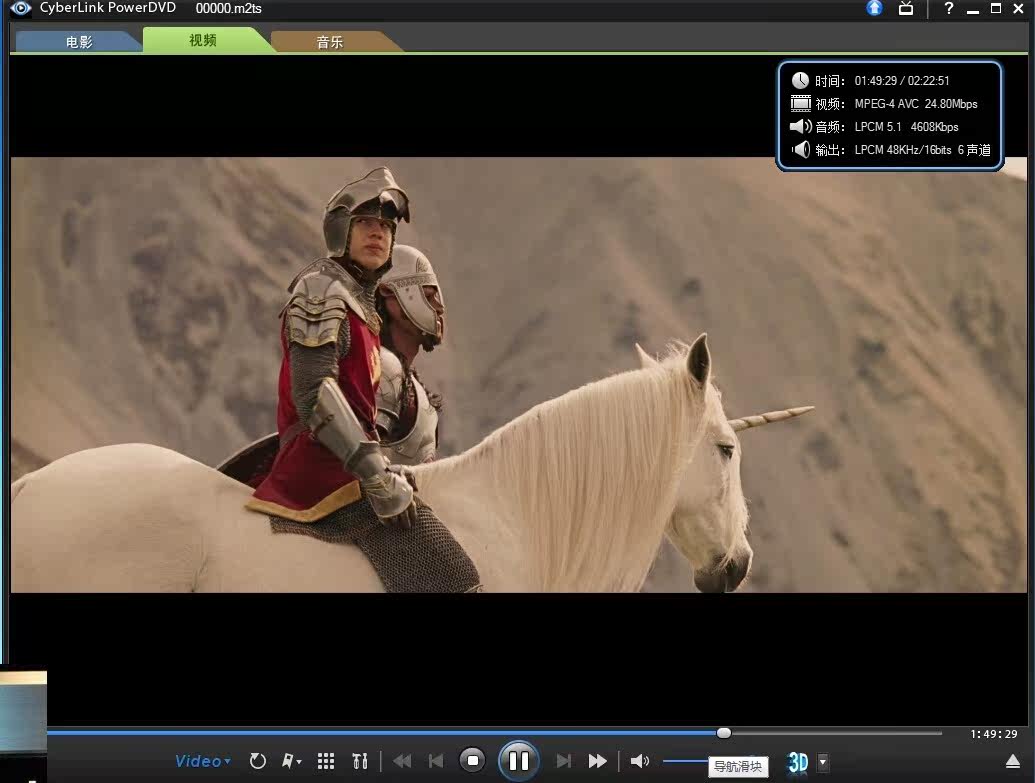This screenshot has height=783, width=1035.
Task: Click the output speaker icon beside 输出
Action: 801,149
